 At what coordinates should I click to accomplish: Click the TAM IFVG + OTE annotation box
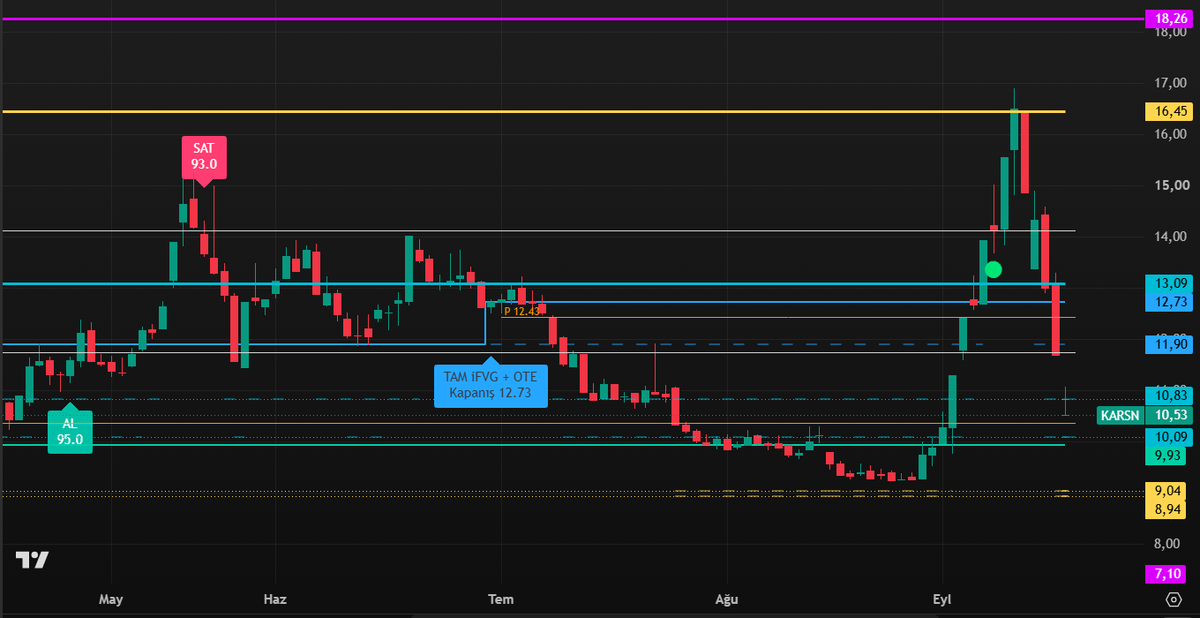pos(491,386)
